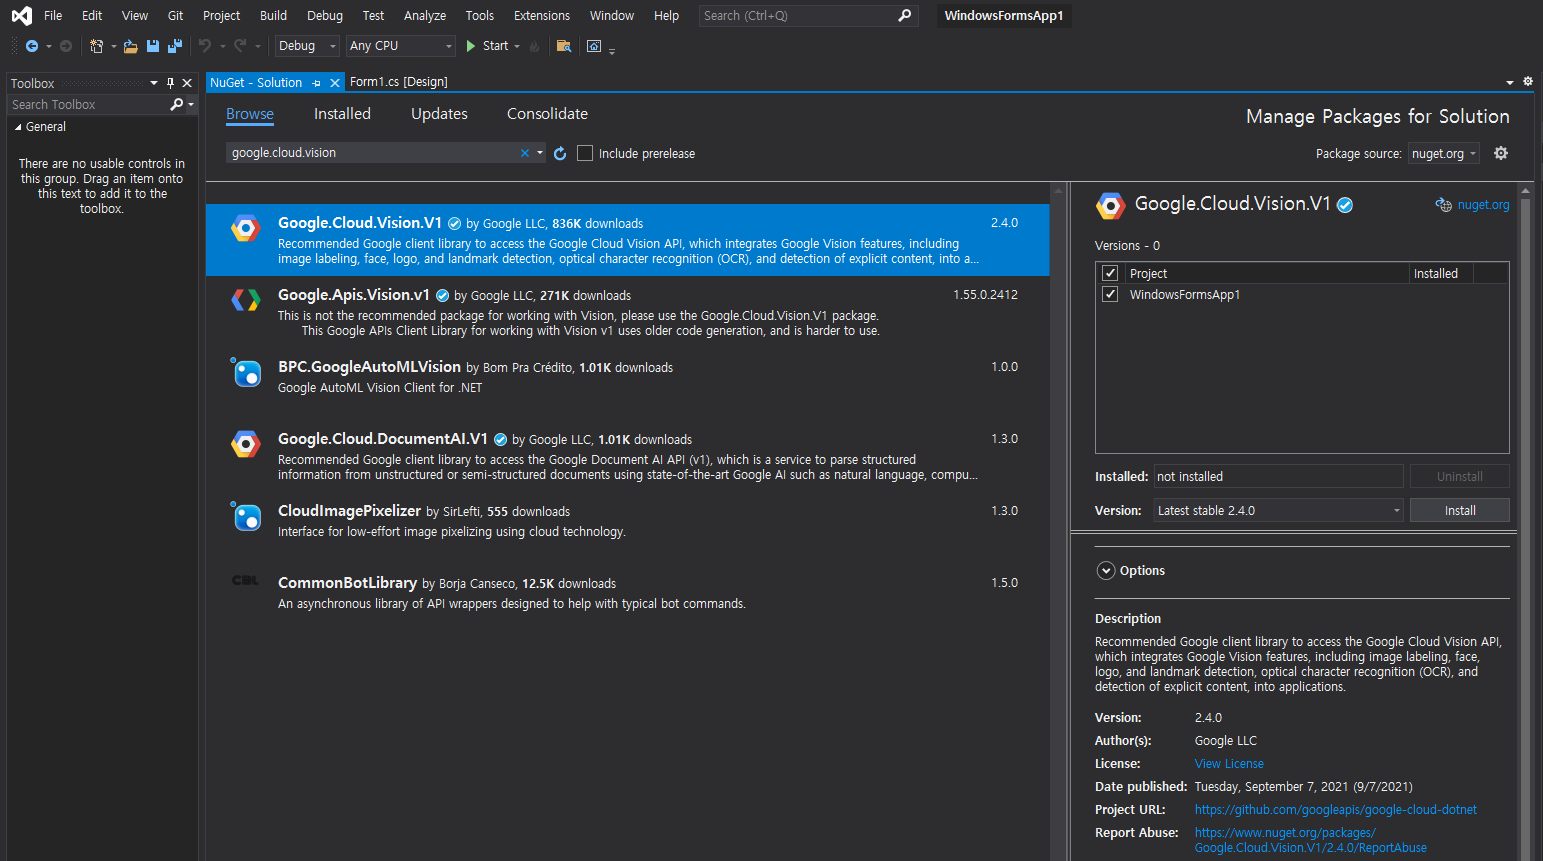Expand the Options section chevron
The height and width of the screenshot is (861, 1543).
click(x=1106, y=571)
